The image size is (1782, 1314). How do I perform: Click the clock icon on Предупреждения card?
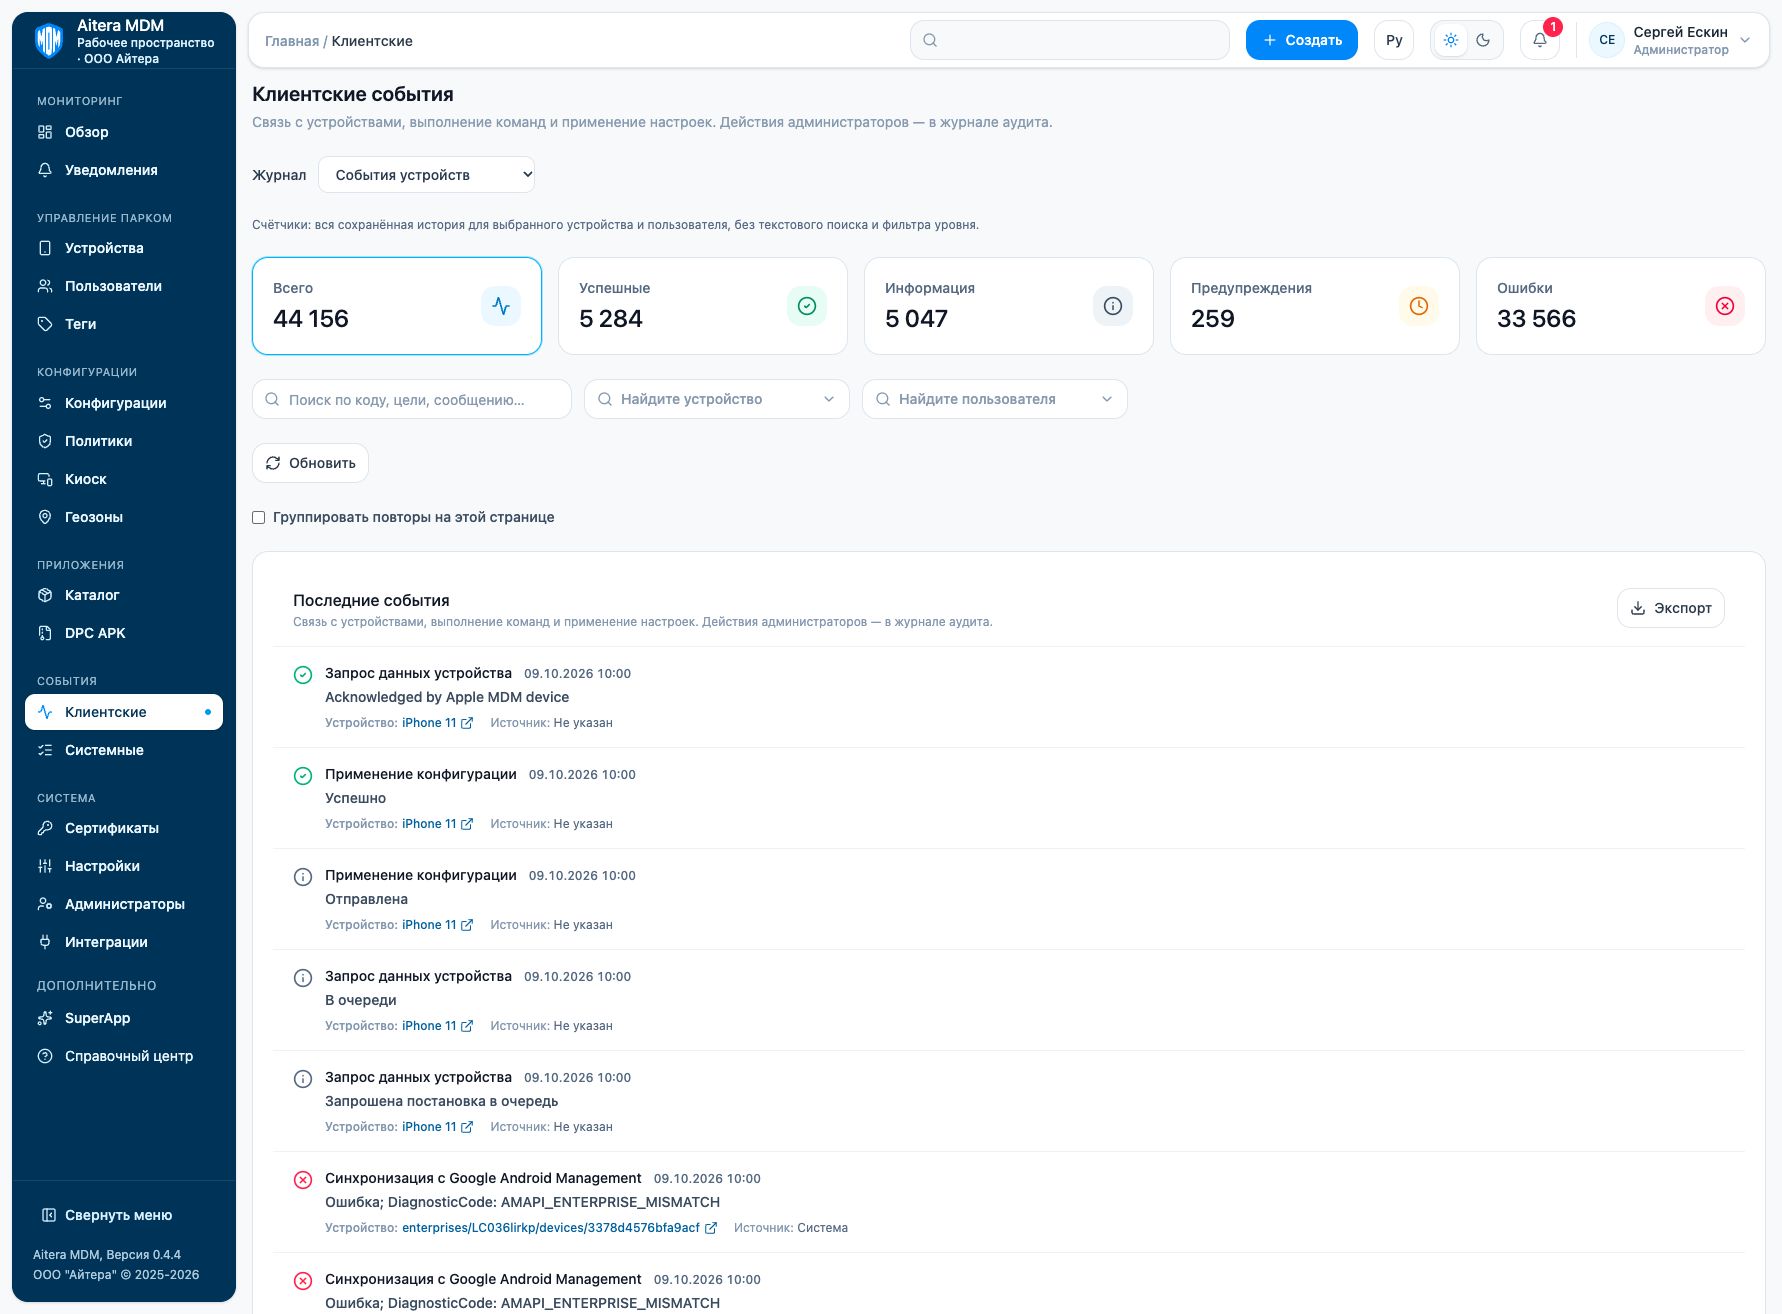click(x=1419, y=306)
